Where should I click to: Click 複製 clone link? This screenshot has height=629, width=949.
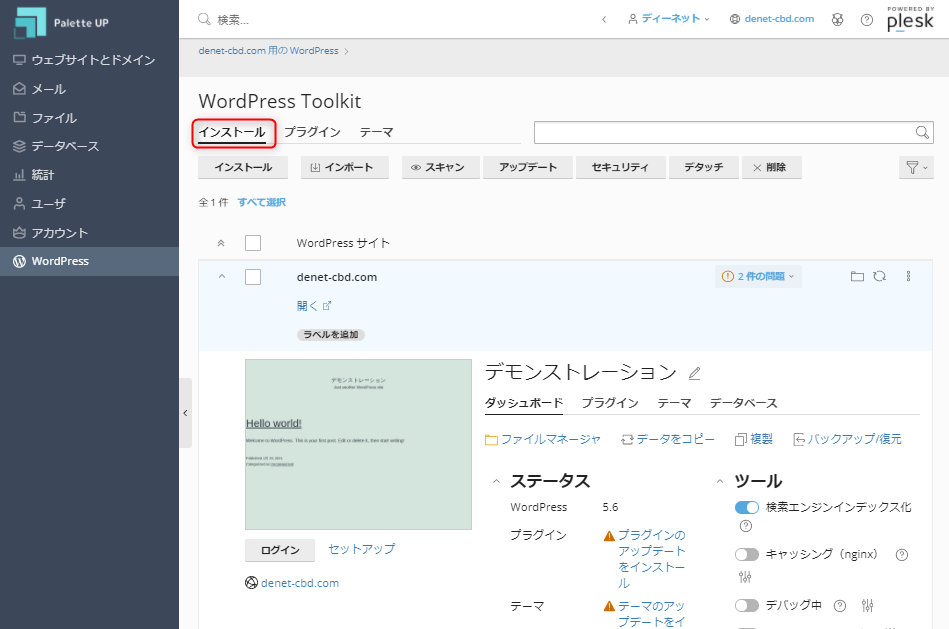click(x=754, y=440)
